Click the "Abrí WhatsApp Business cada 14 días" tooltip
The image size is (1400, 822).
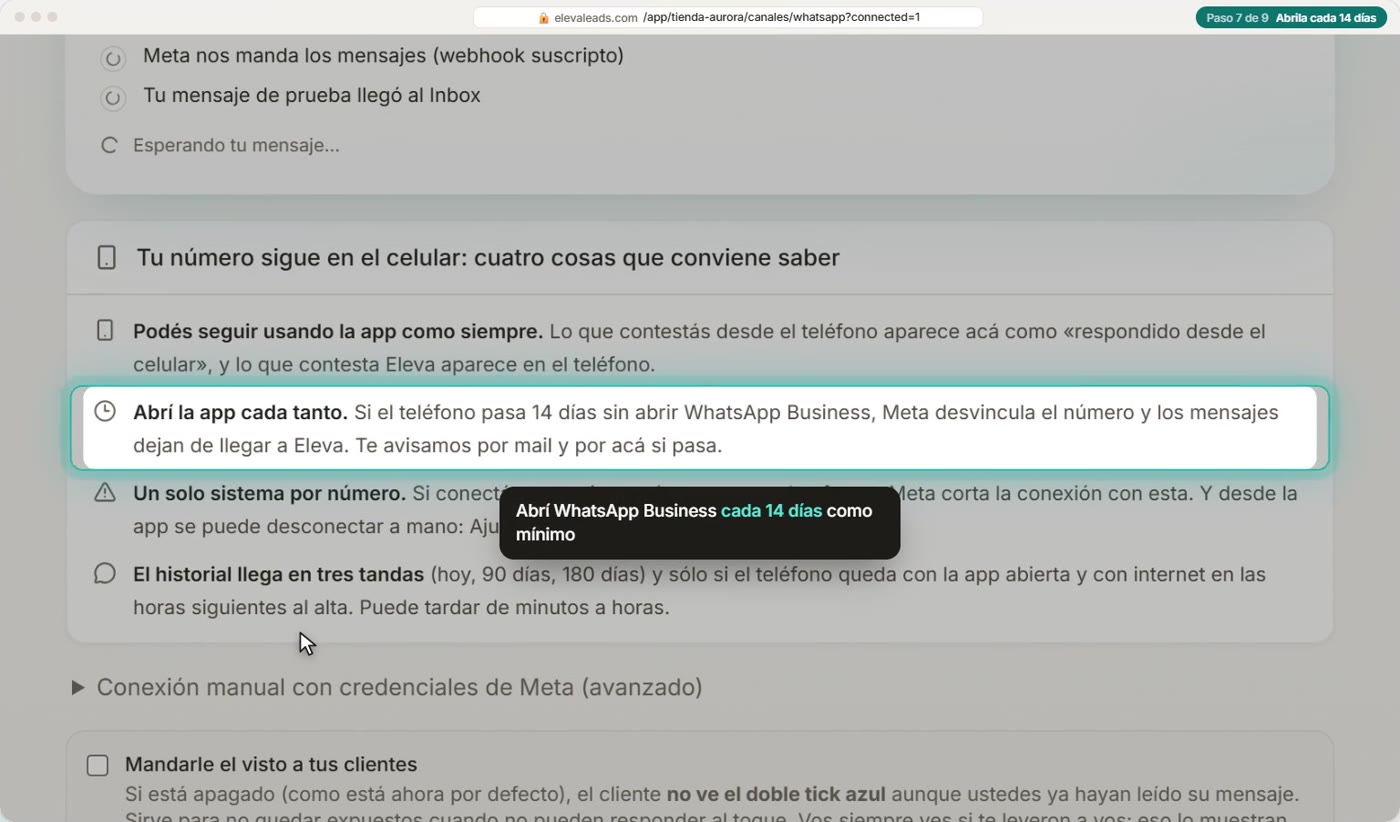tap(700, 523)
